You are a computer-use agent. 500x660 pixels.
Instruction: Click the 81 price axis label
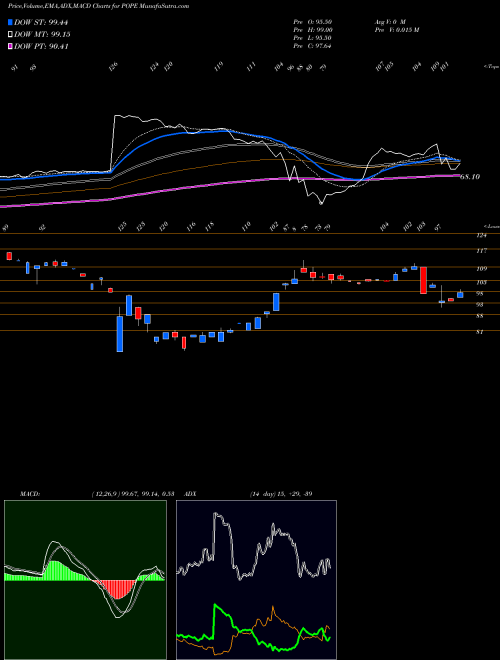click(x=480, y=332)
